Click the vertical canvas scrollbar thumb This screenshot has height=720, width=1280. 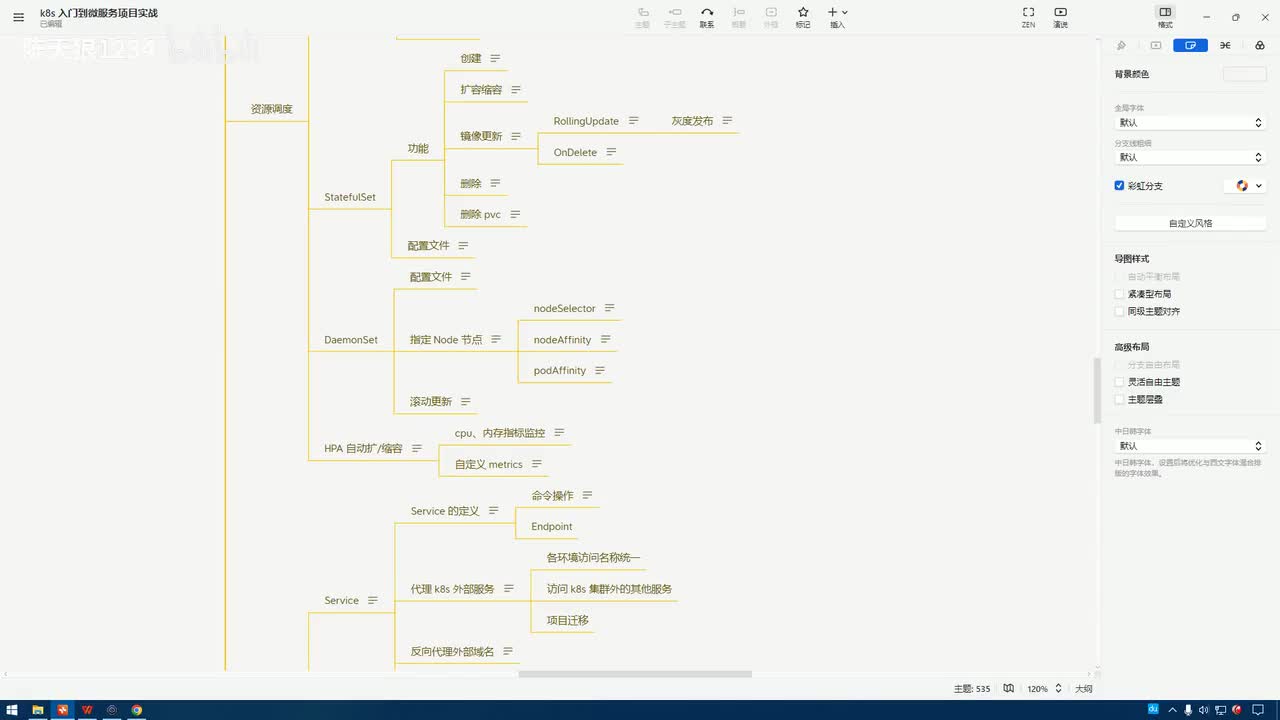1098,390
